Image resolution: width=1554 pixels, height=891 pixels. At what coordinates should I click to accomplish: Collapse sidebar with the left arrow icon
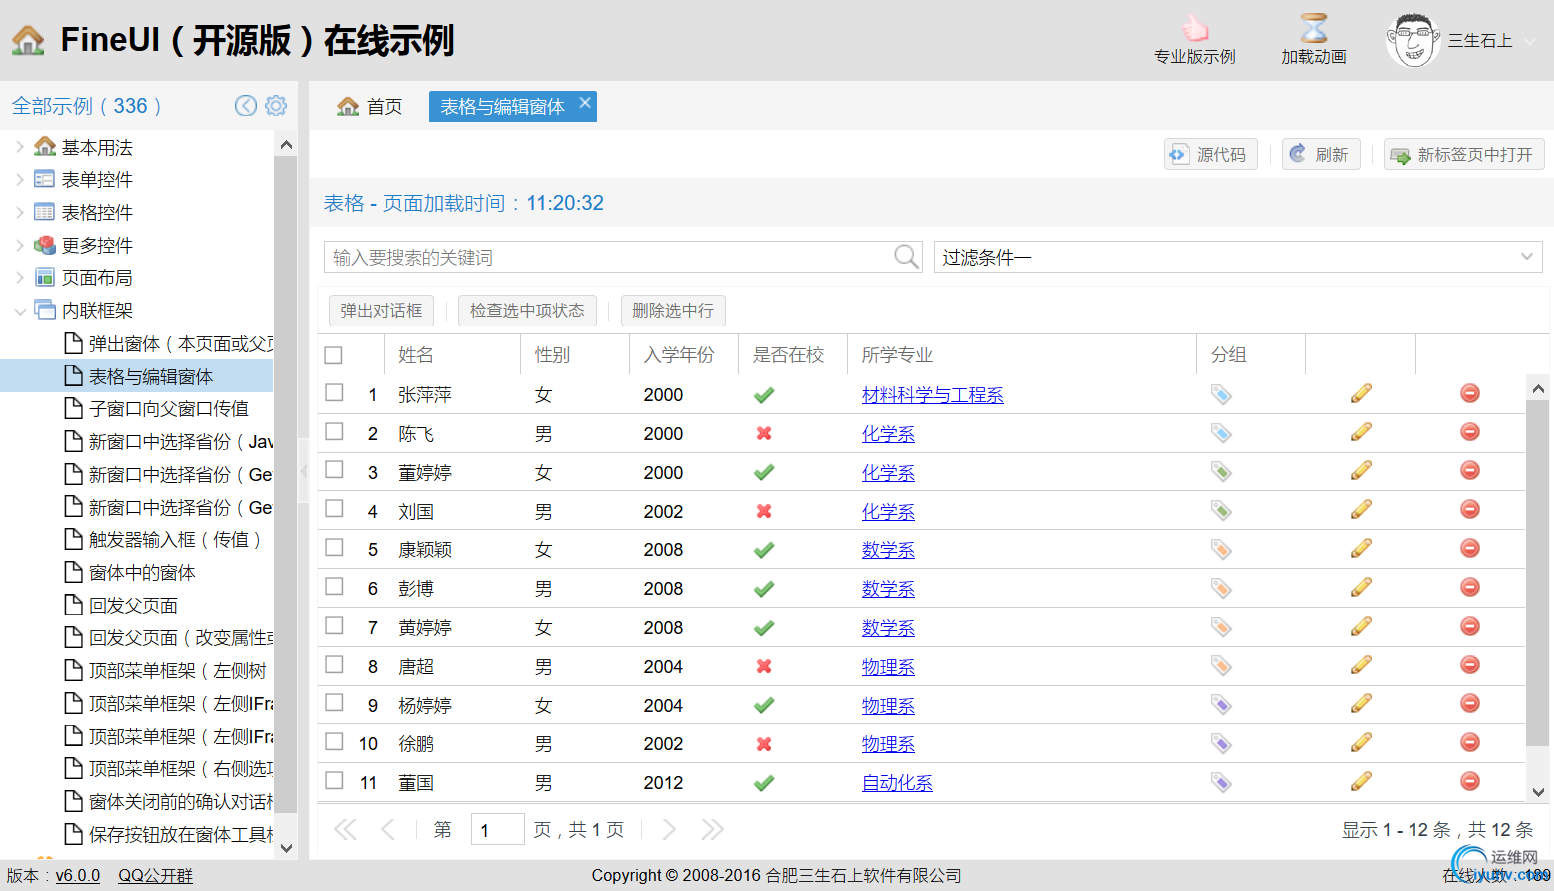click(246, 106)
